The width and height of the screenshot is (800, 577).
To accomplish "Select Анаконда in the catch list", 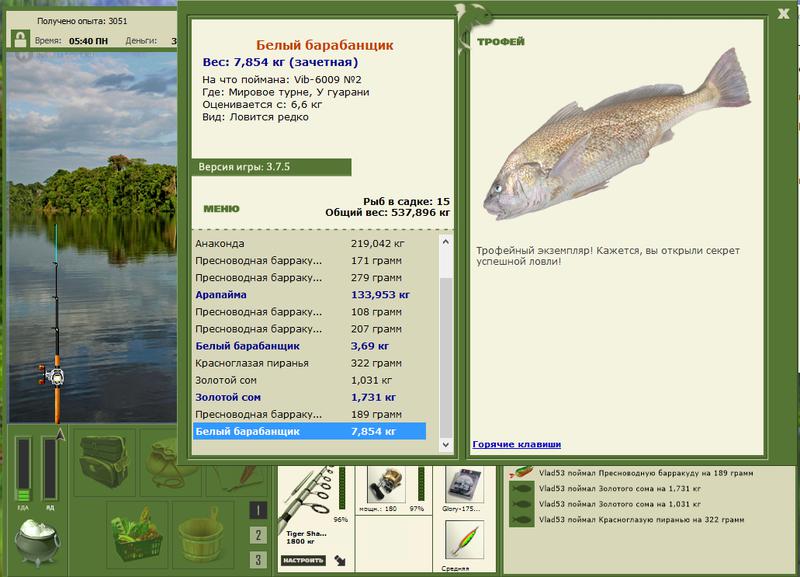I will pyautogui.click(x=309, y=243).
